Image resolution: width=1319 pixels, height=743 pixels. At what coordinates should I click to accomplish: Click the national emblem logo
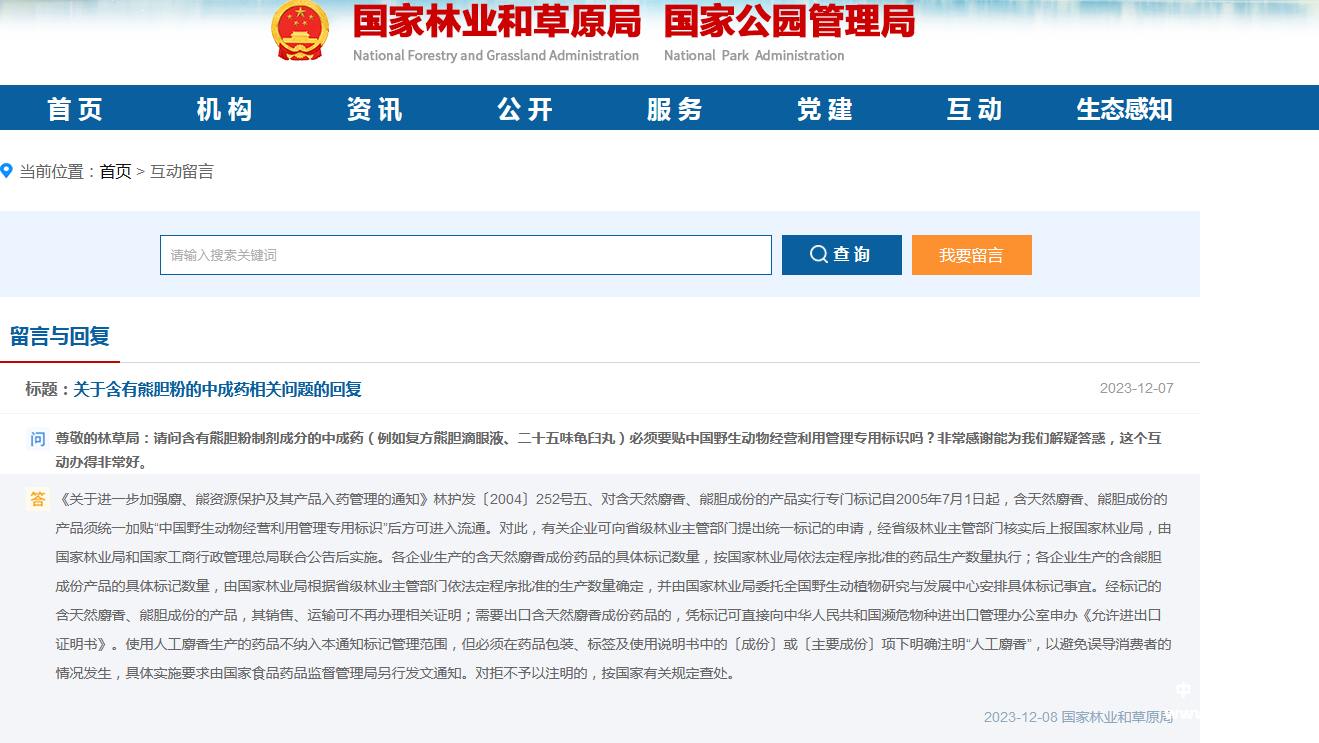point(300,30)
